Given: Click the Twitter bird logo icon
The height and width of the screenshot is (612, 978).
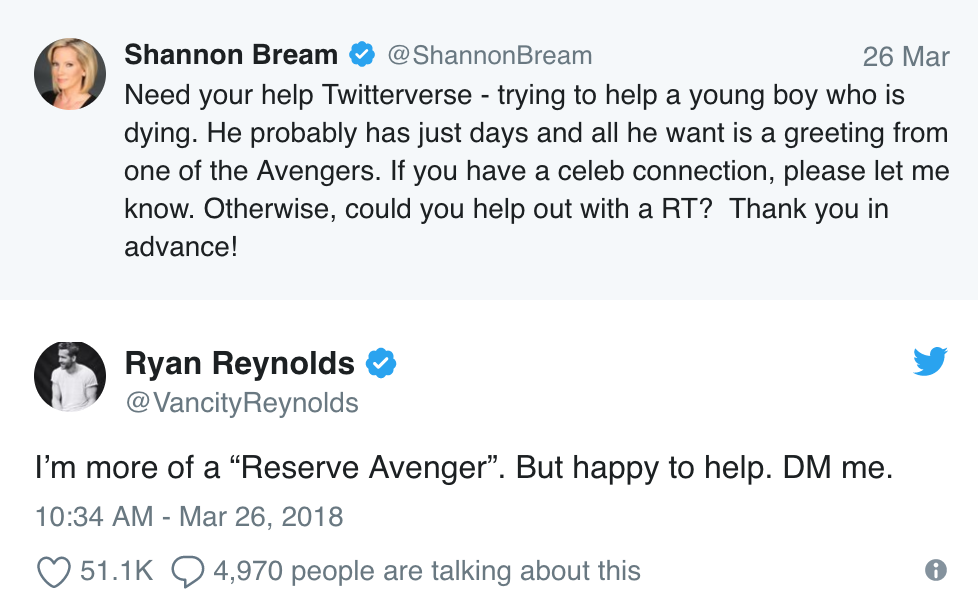Looking at the screenshot, I should (x=929, y=362).
